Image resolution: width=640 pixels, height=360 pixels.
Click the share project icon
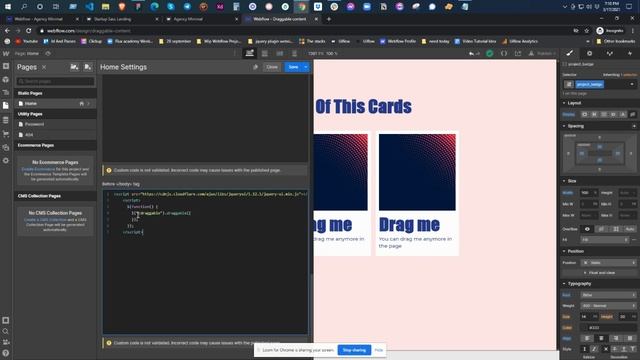pos(518,53)
